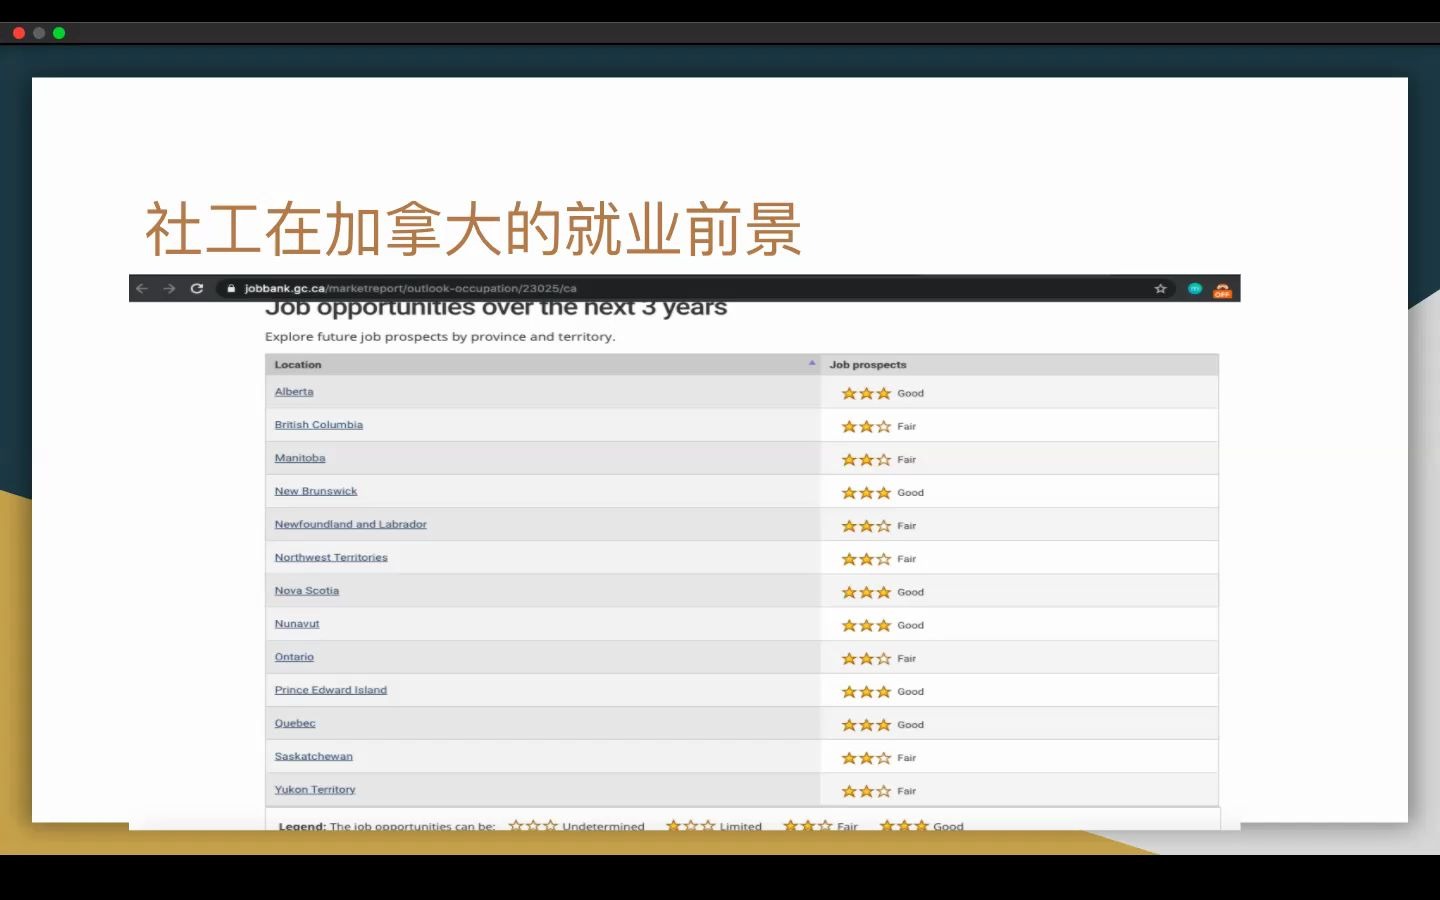The image size is (1440, 900).
Task: Bookmark the page with the star icon
Action: (x=1160, y=288)
